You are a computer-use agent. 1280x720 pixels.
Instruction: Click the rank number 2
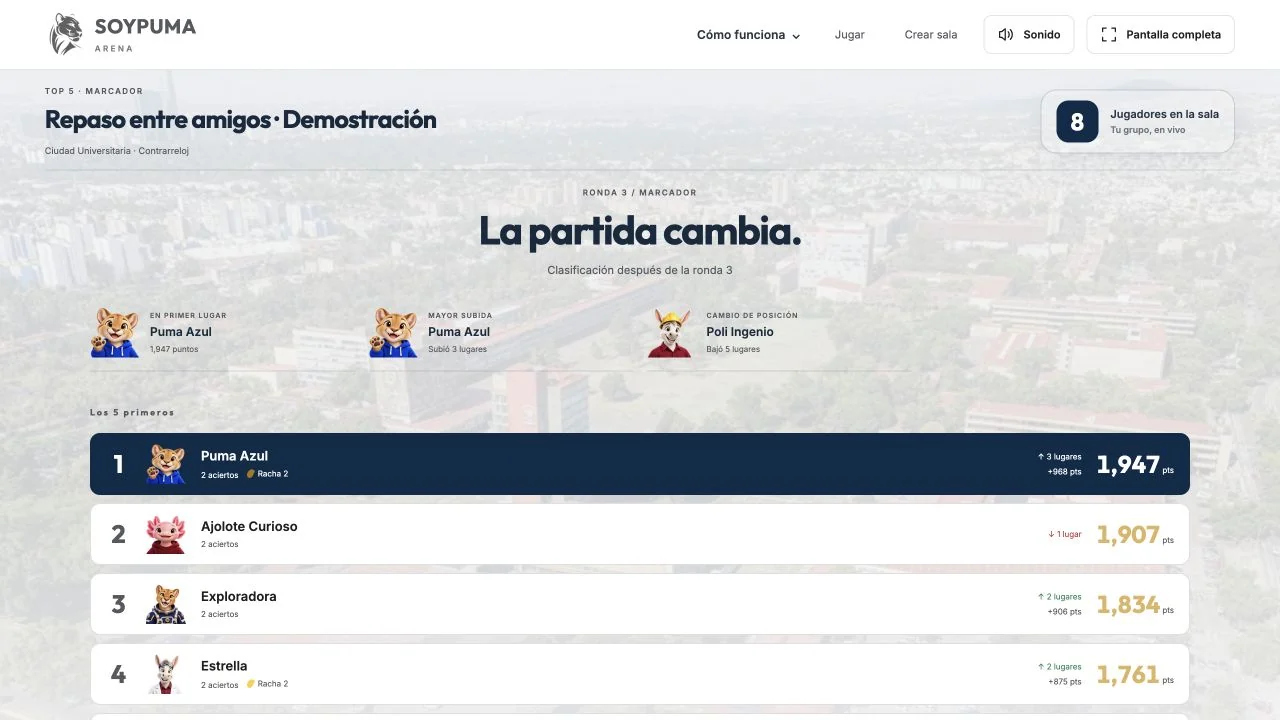coord(118,534)
